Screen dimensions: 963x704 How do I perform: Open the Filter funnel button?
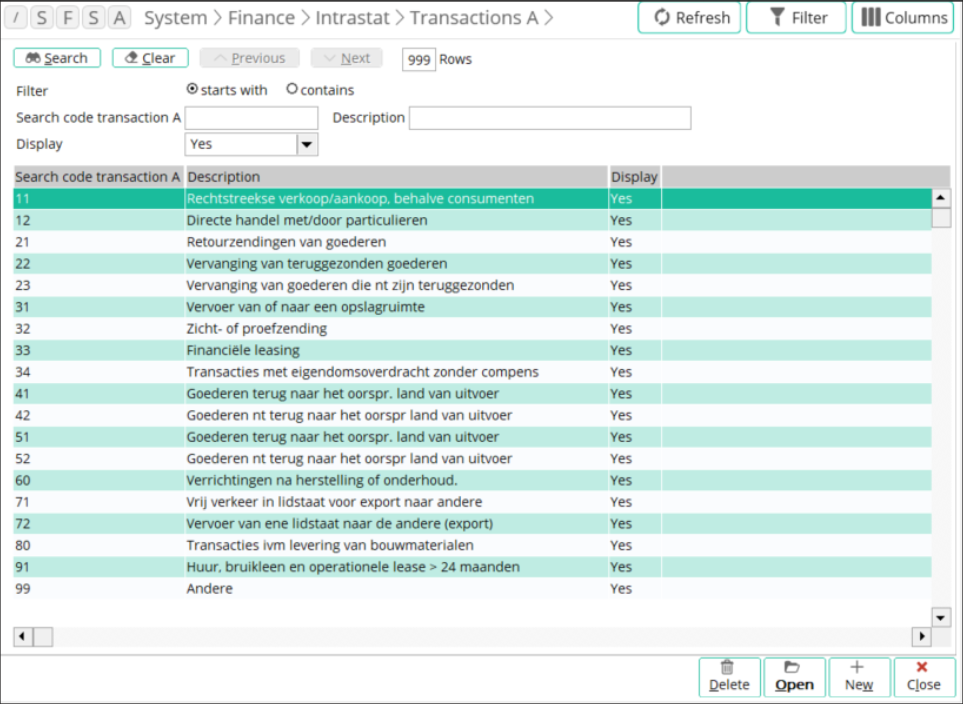click(796, 18)
